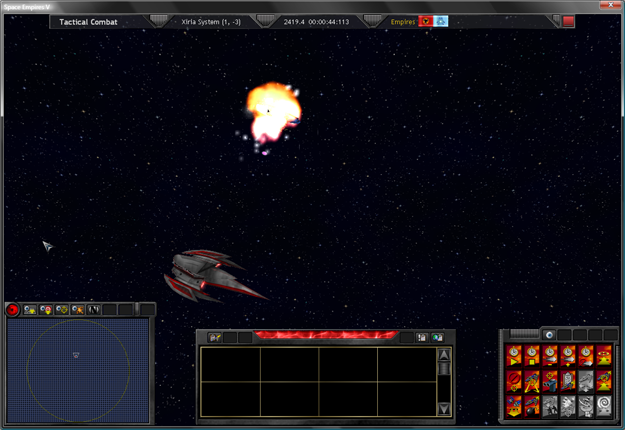Click the Tactical Combat title

click(x=88, y=22)
